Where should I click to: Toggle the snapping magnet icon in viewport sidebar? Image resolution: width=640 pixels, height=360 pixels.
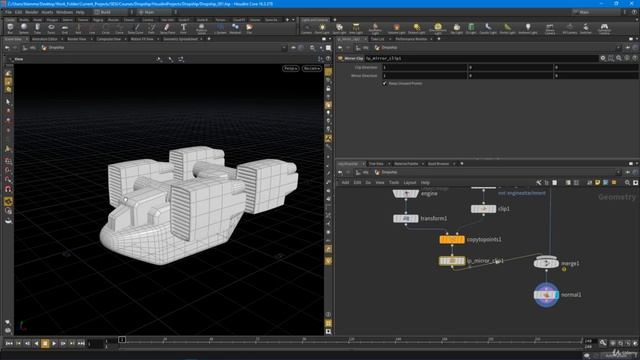click(x=8, y=189)
